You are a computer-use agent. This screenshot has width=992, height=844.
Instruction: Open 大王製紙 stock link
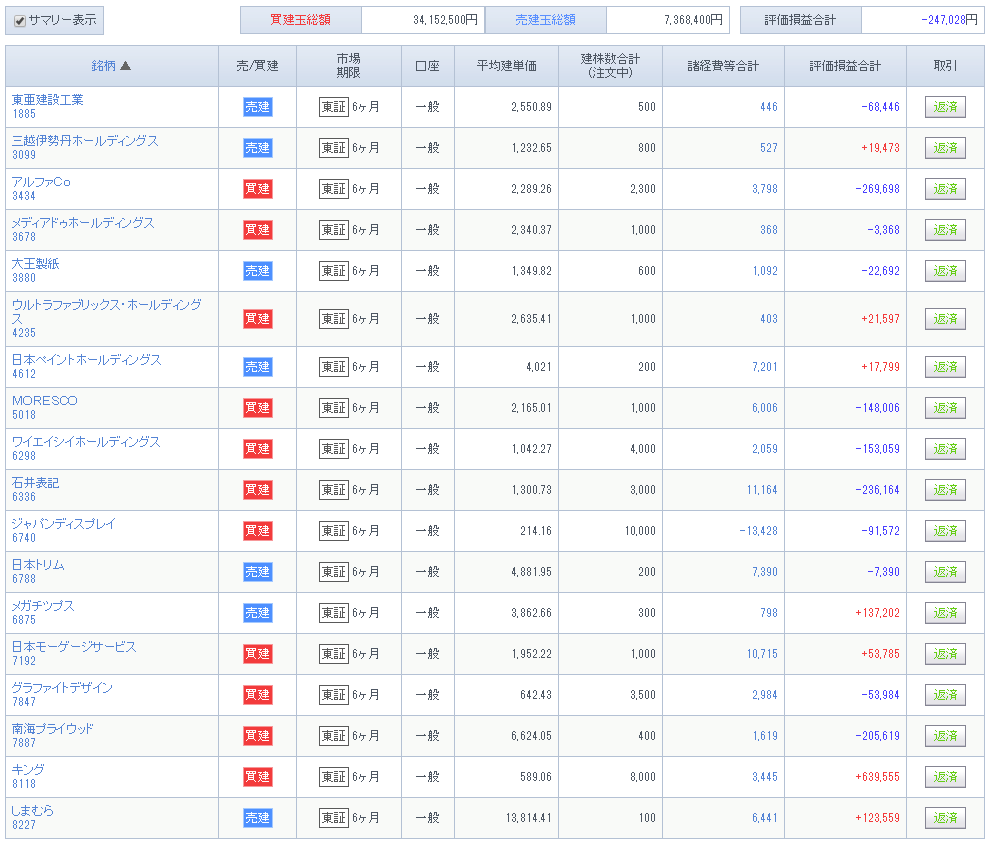click(x=35, y=264)
